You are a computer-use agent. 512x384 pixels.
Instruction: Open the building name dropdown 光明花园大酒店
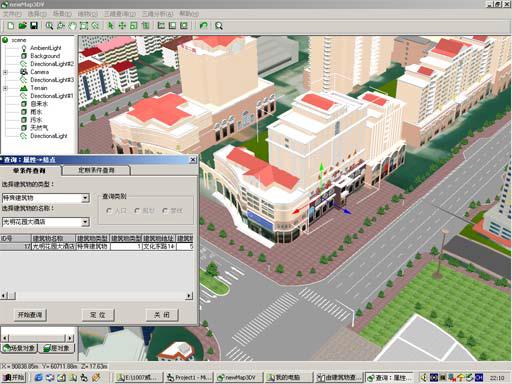85,222
